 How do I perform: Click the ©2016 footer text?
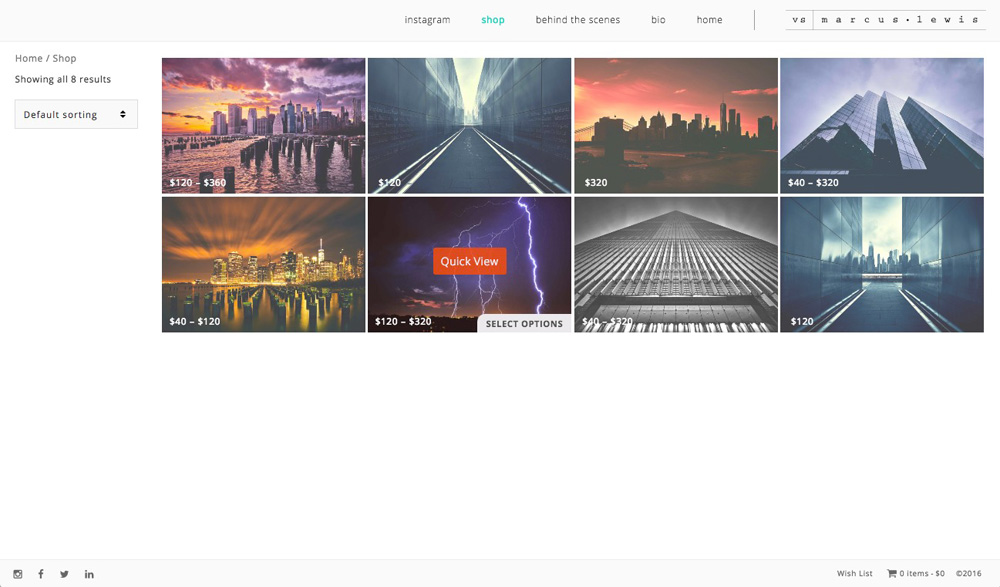968,574
